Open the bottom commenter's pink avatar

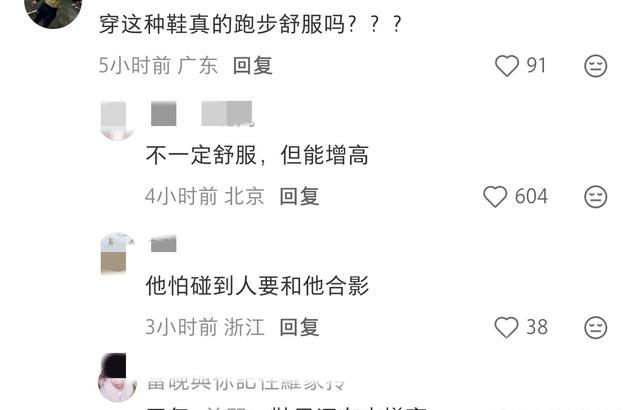coord(118,378)
